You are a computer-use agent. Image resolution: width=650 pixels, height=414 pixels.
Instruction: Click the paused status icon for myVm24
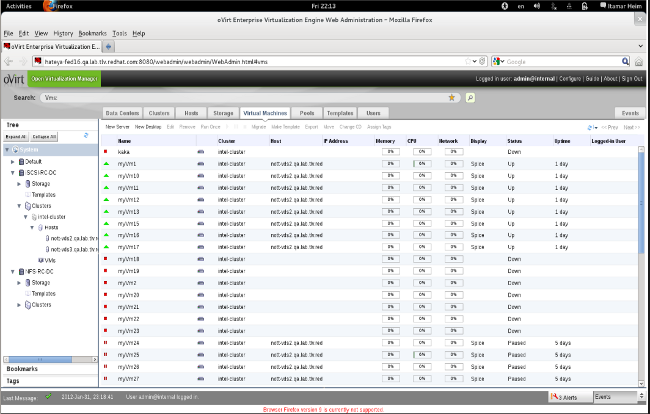click(x=106, y=343)
